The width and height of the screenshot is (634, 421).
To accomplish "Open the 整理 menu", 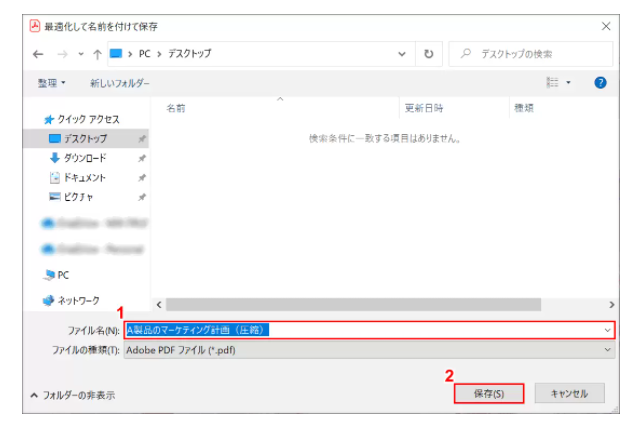I will [51, 83].
